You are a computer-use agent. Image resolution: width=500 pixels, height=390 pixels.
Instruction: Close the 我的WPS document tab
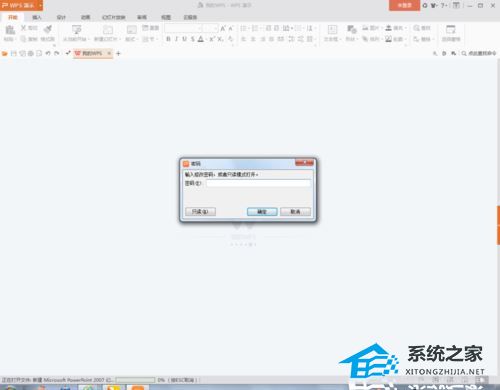click(x=109, y=53)
